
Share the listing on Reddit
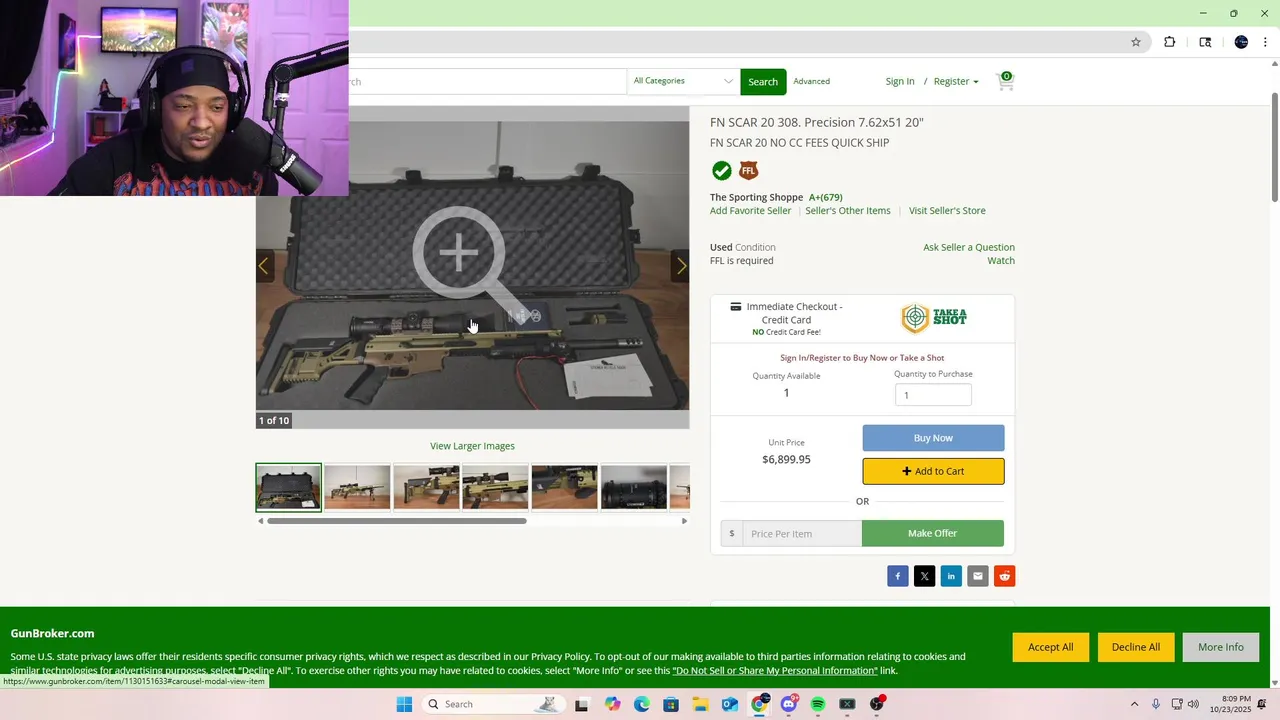[x=1005, y=576]
